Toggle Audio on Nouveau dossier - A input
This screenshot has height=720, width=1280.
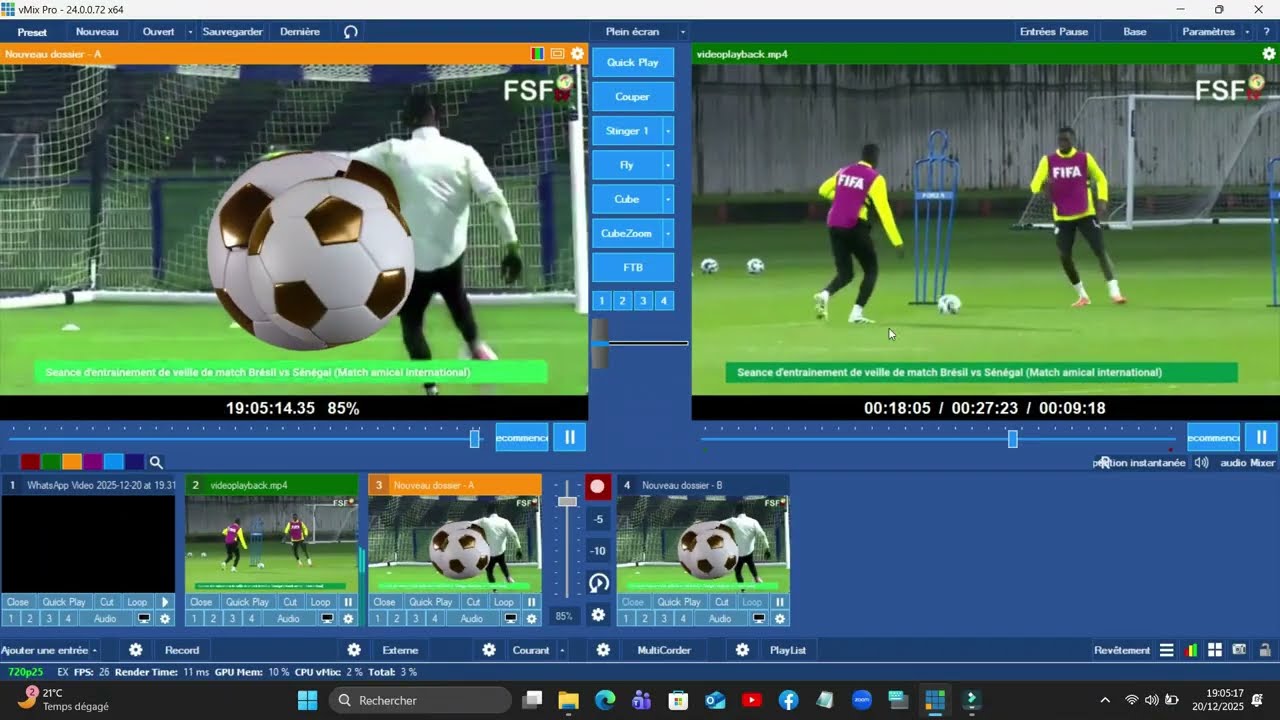pos(471,619)
